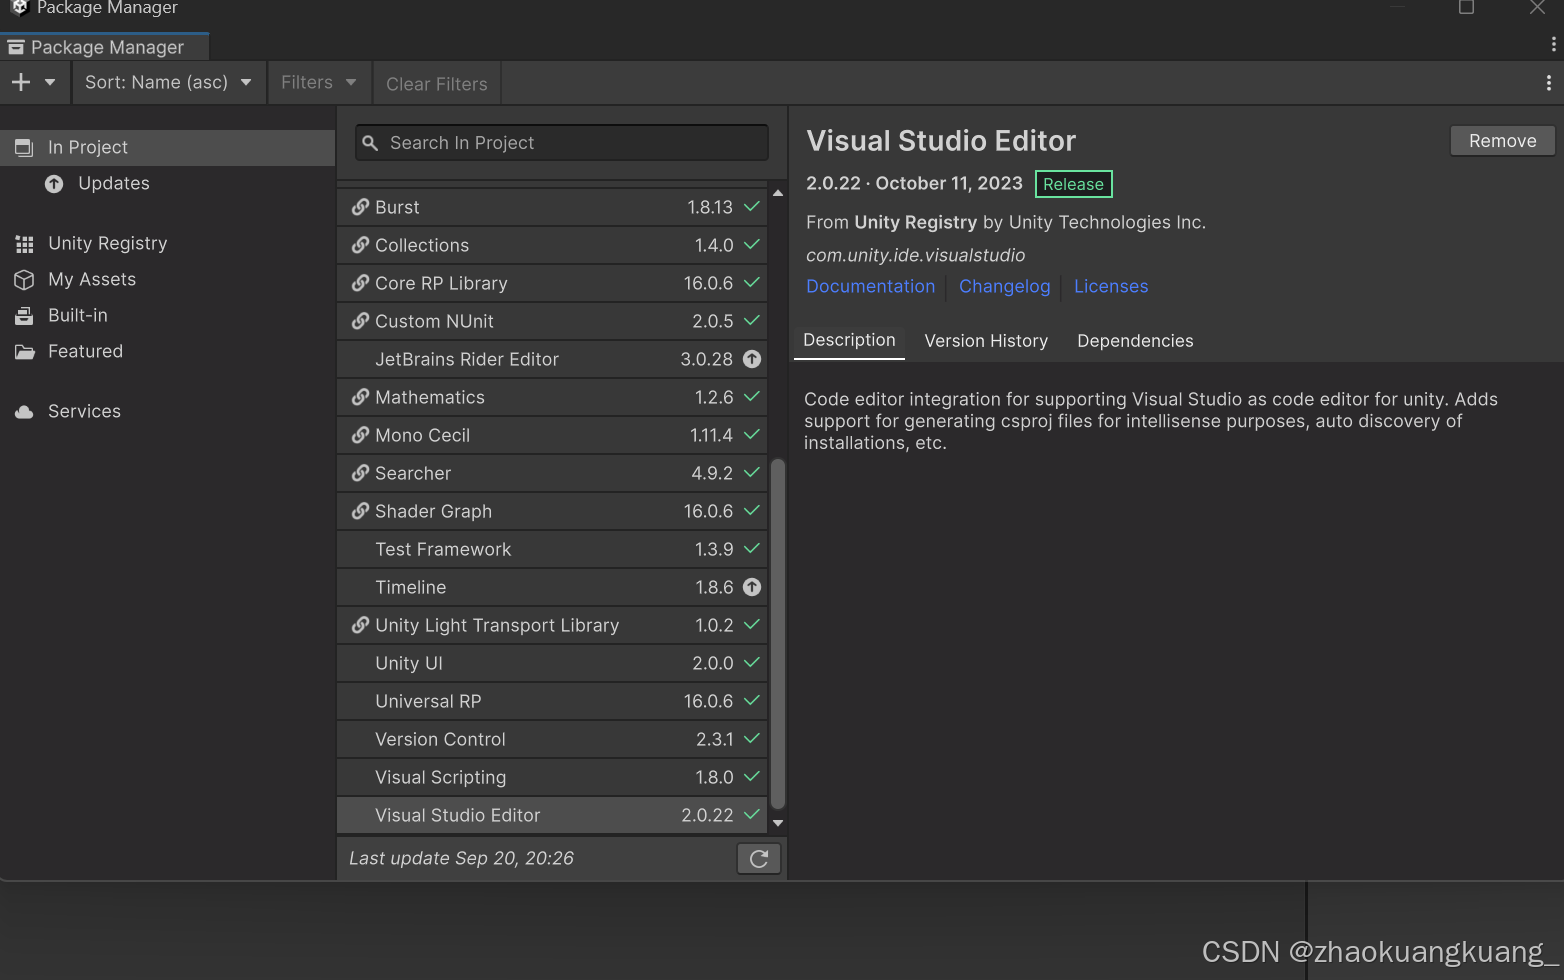Viewport: 1564px width, 980px height.
Task: Select the Burst package row
Action: point(552,207)
